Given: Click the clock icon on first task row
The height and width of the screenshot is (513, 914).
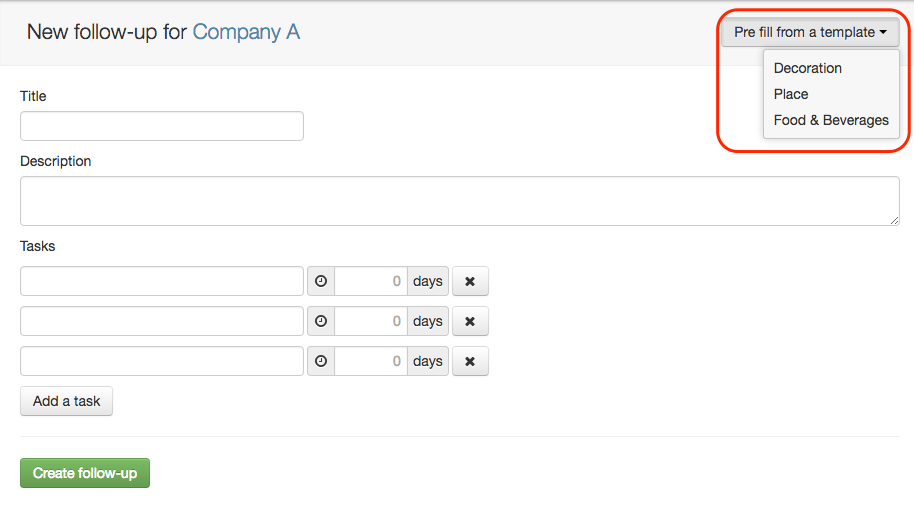Looking at the screenshot, I should 321,281.
